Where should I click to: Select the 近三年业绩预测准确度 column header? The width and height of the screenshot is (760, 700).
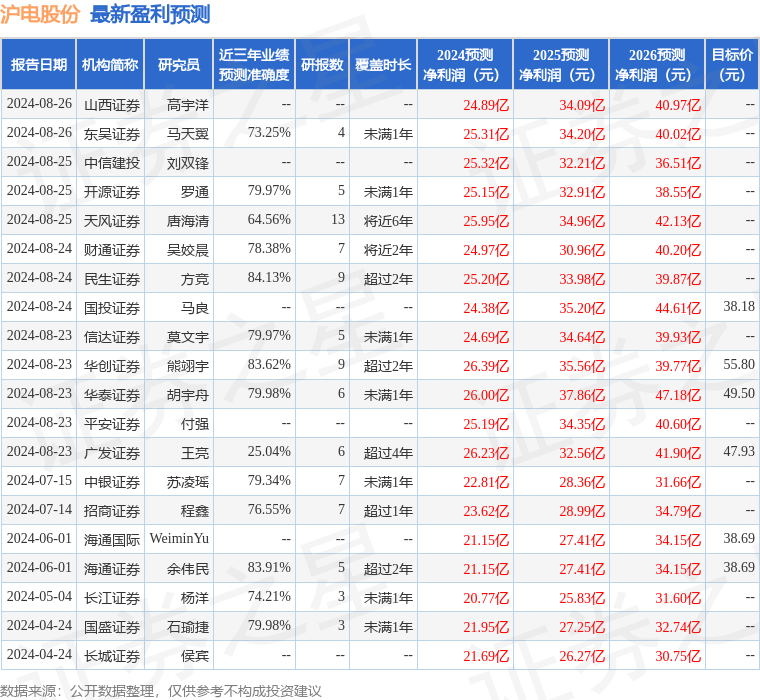pyautogui.click(x=254, y=64)
